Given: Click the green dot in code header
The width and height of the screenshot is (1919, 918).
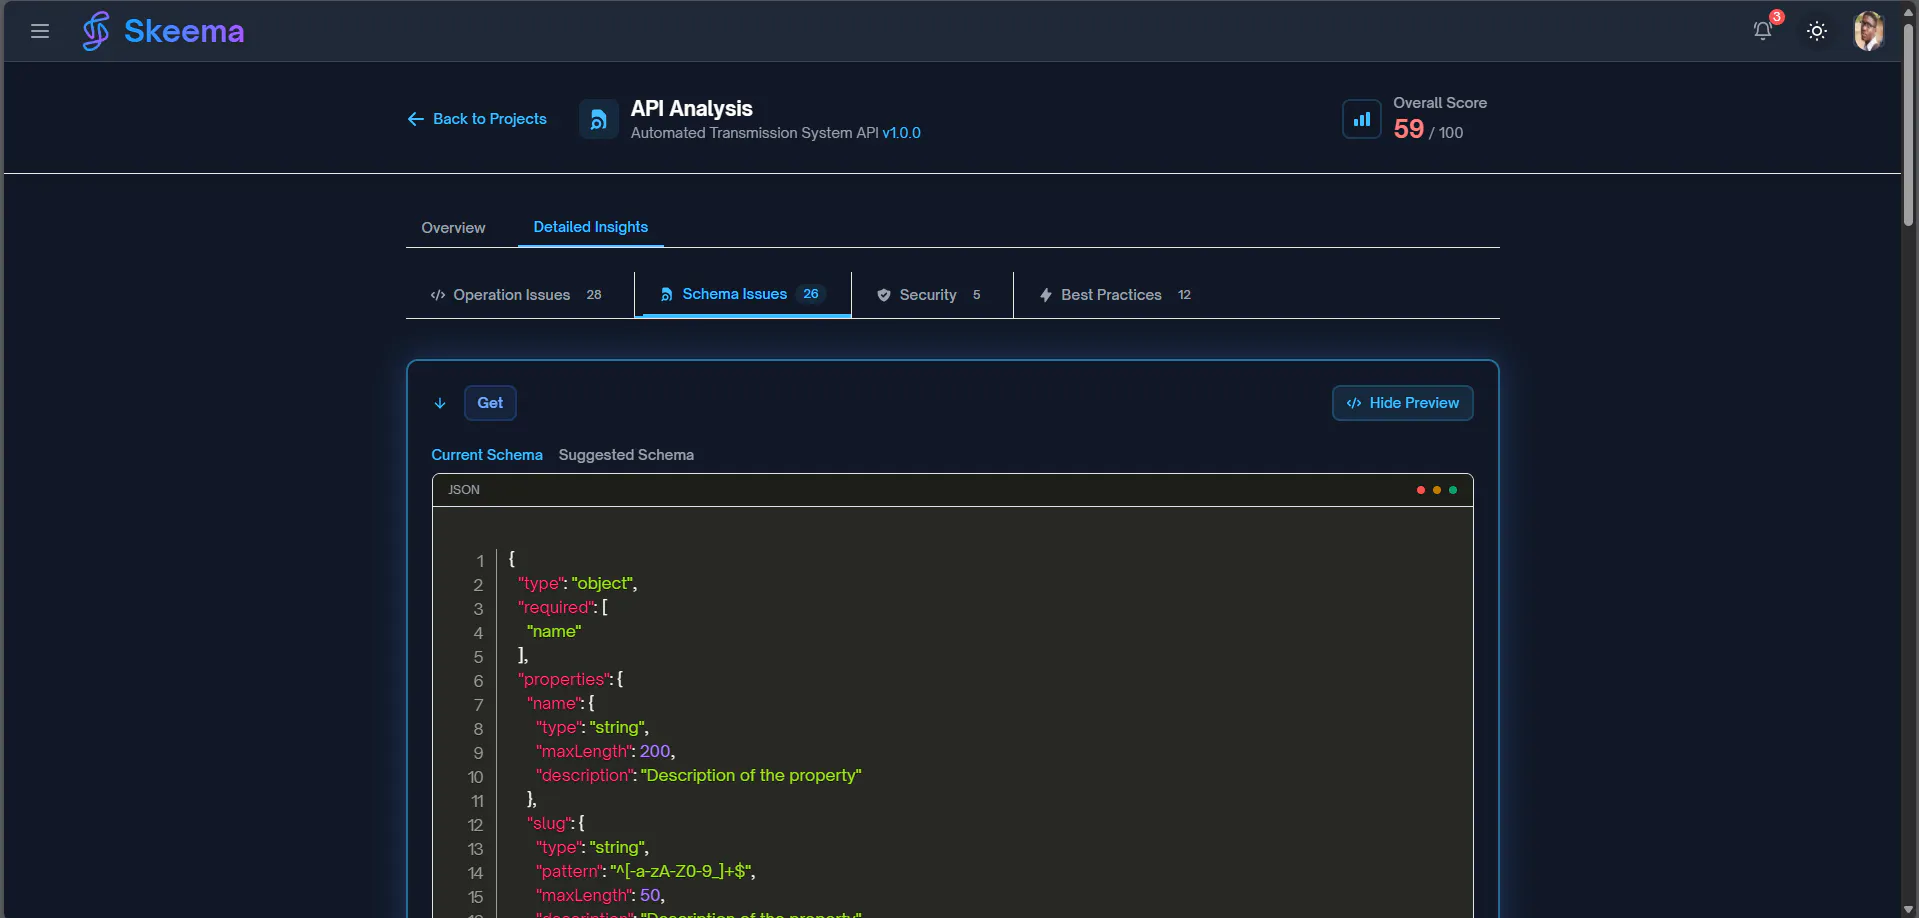Looking at the screenshot, I should 1453,490.
